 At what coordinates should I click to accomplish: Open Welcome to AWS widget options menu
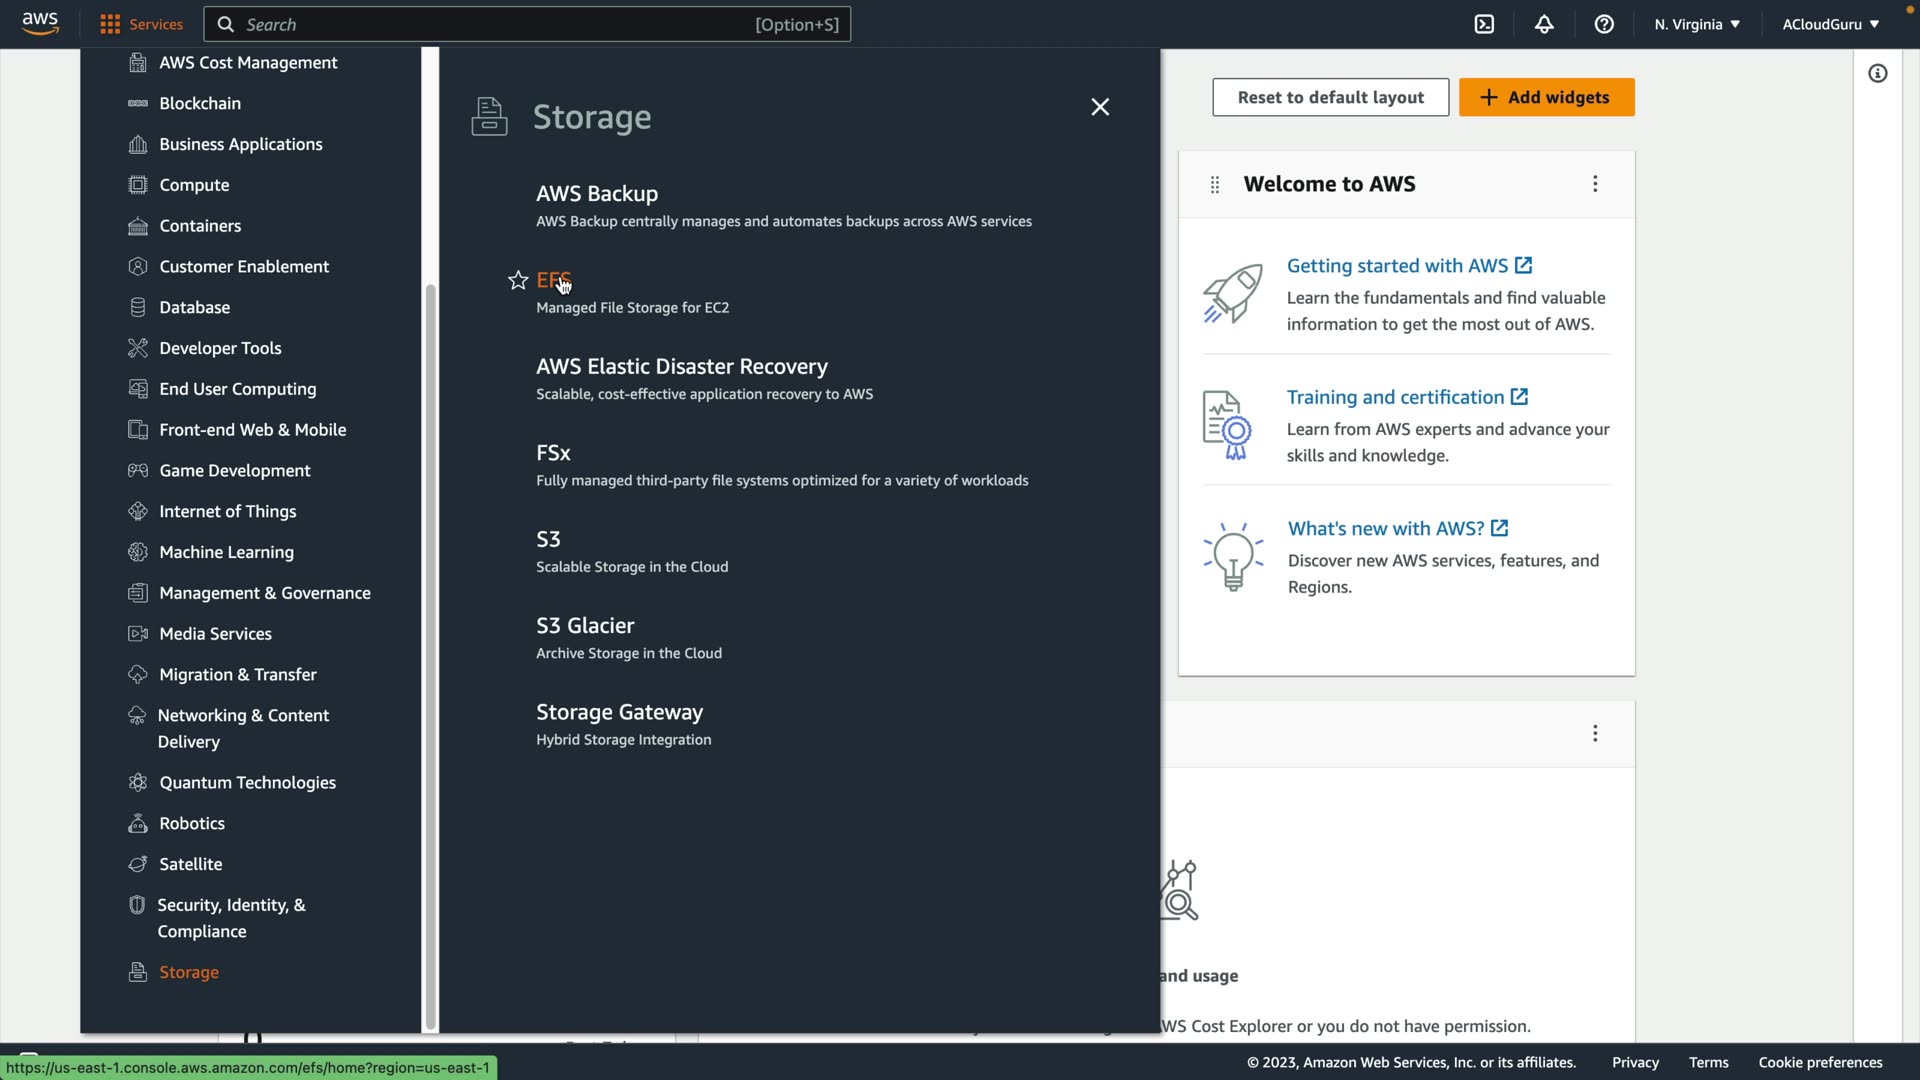[x=1595, y=184]
